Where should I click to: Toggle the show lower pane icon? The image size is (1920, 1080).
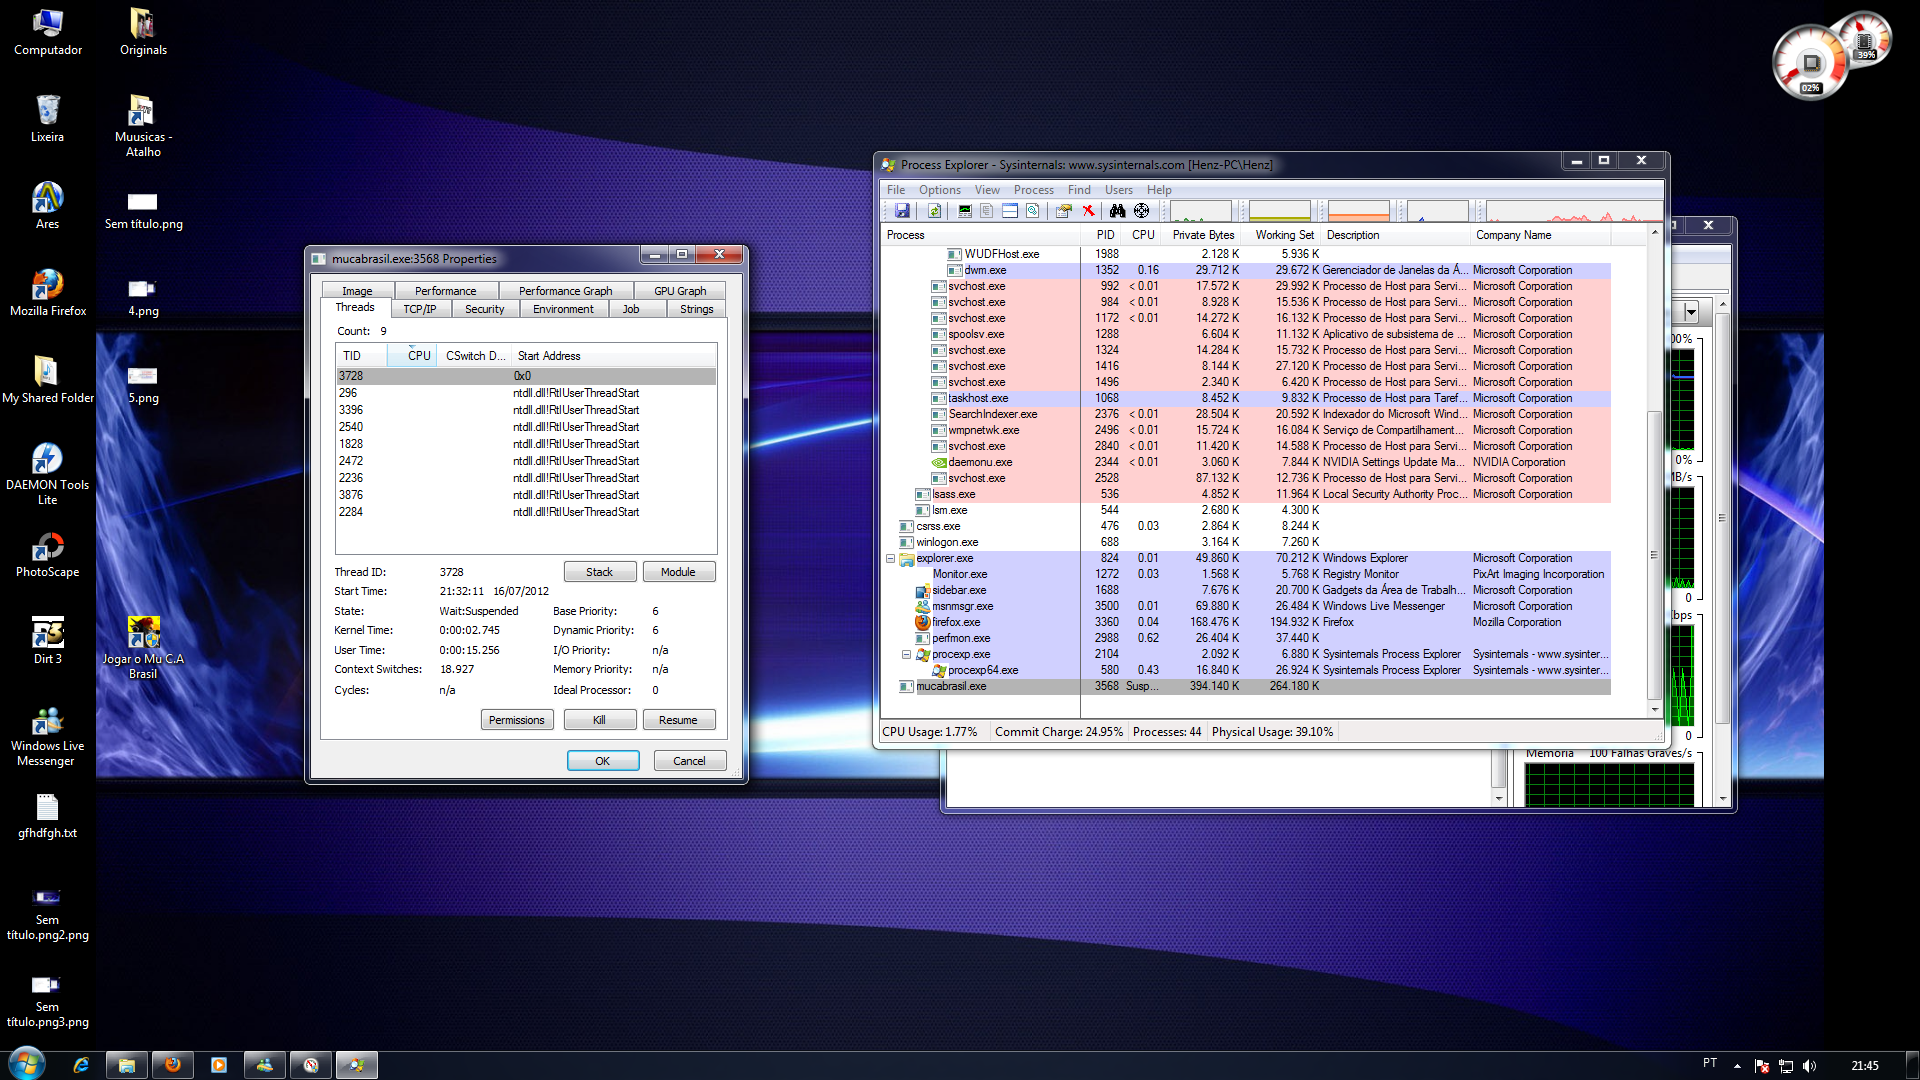tap(1010, 211)
